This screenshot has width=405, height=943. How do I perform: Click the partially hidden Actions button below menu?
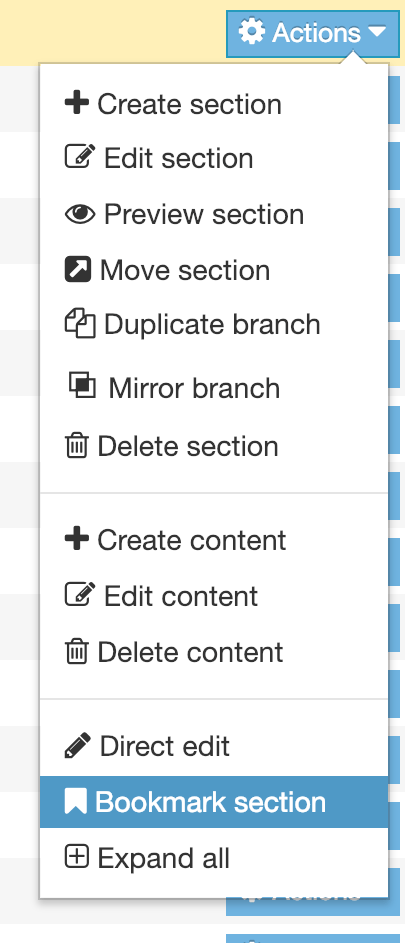click(x=313, y=906)
